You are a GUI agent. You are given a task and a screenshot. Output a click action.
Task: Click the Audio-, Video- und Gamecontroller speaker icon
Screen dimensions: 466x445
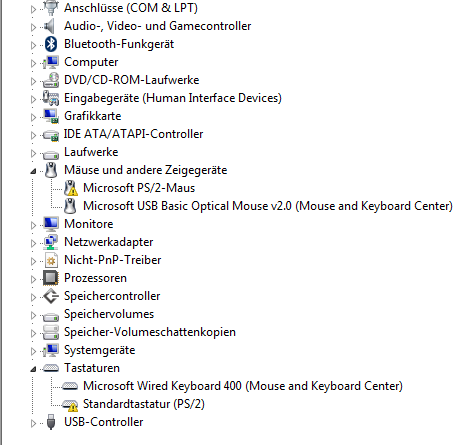coord(50,26)
